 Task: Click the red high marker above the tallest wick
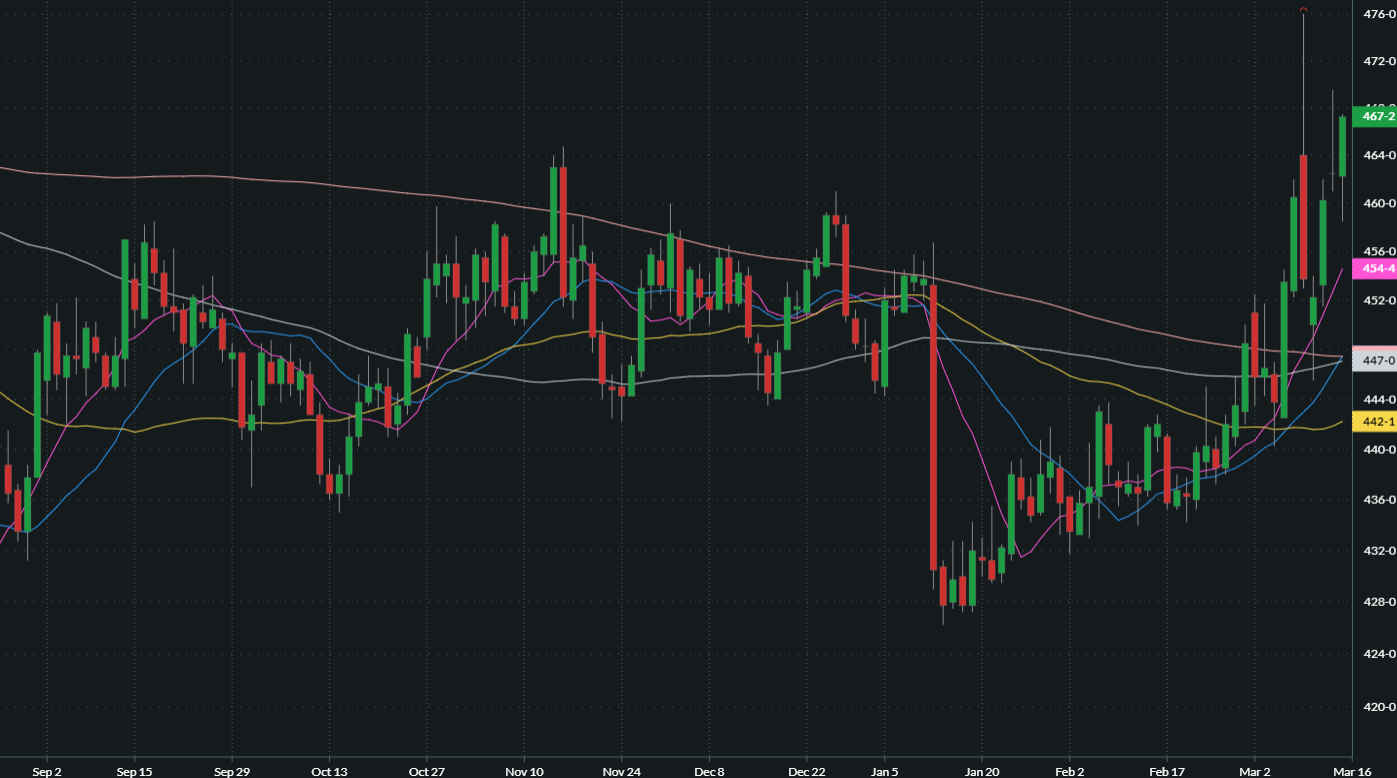[x=1304, y=10]
